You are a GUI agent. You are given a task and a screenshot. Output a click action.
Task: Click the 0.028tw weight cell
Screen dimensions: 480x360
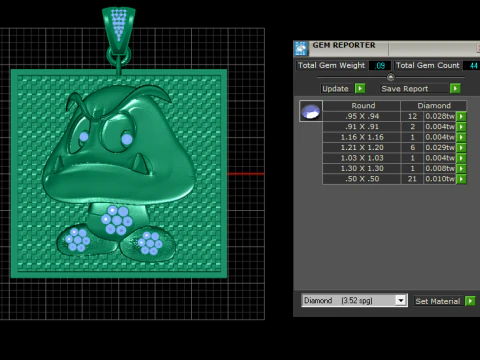pos(440,116)
